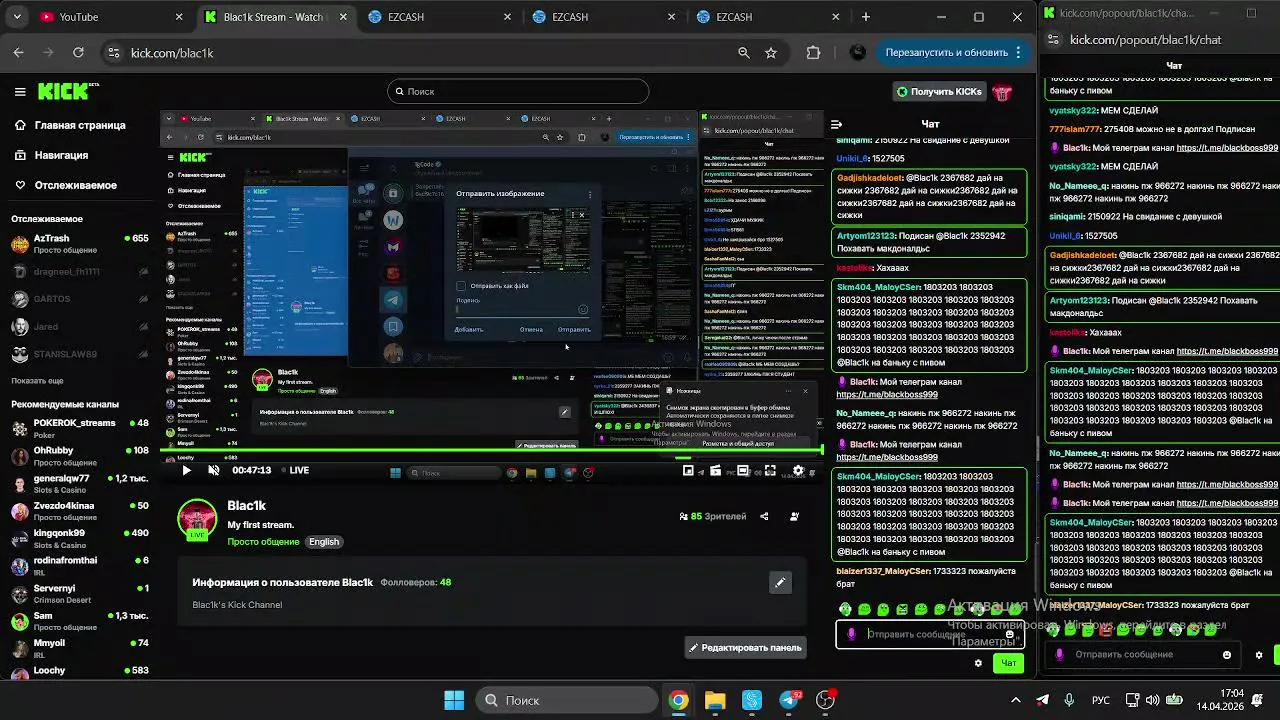Image resolution: width=1280 pixels, height=720 pixels.
Task: Expand the followed list with Показать еще
Action: (x=37, y=381)
